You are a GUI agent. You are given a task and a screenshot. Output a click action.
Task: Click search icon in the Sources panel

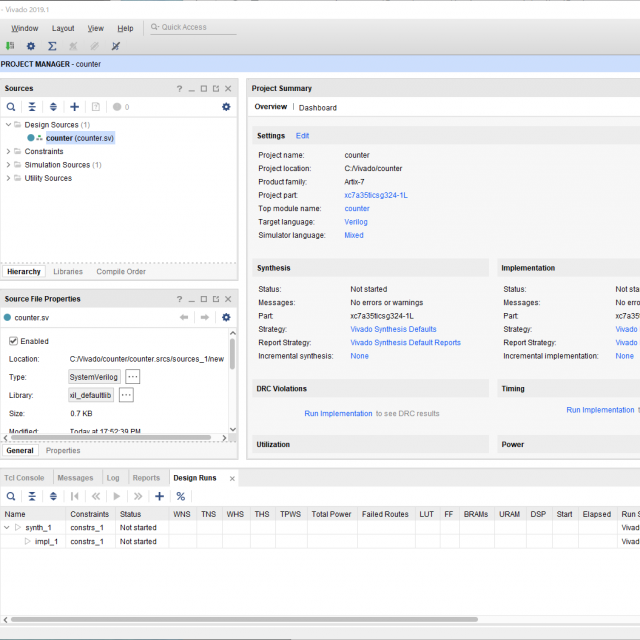click(11, 107)
